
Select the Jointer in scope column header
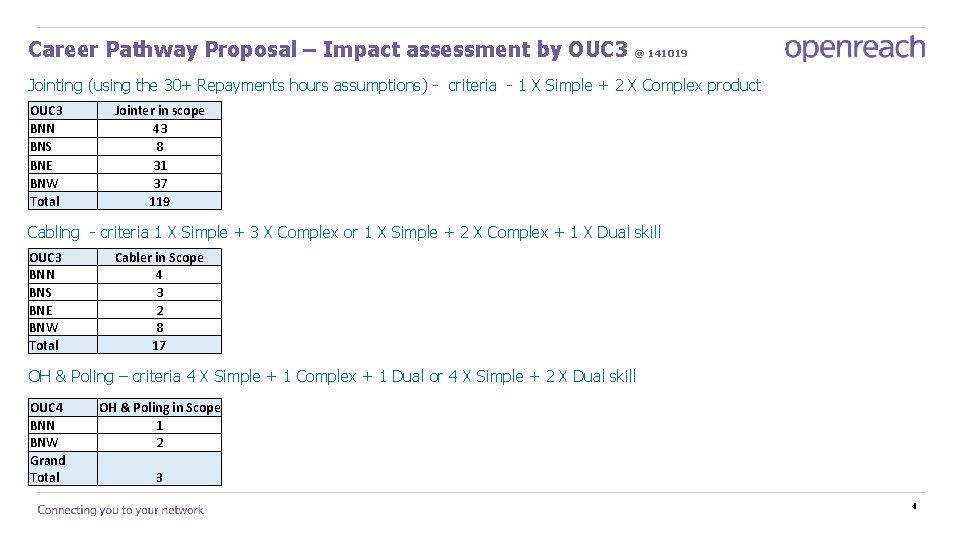click(159, 111)
